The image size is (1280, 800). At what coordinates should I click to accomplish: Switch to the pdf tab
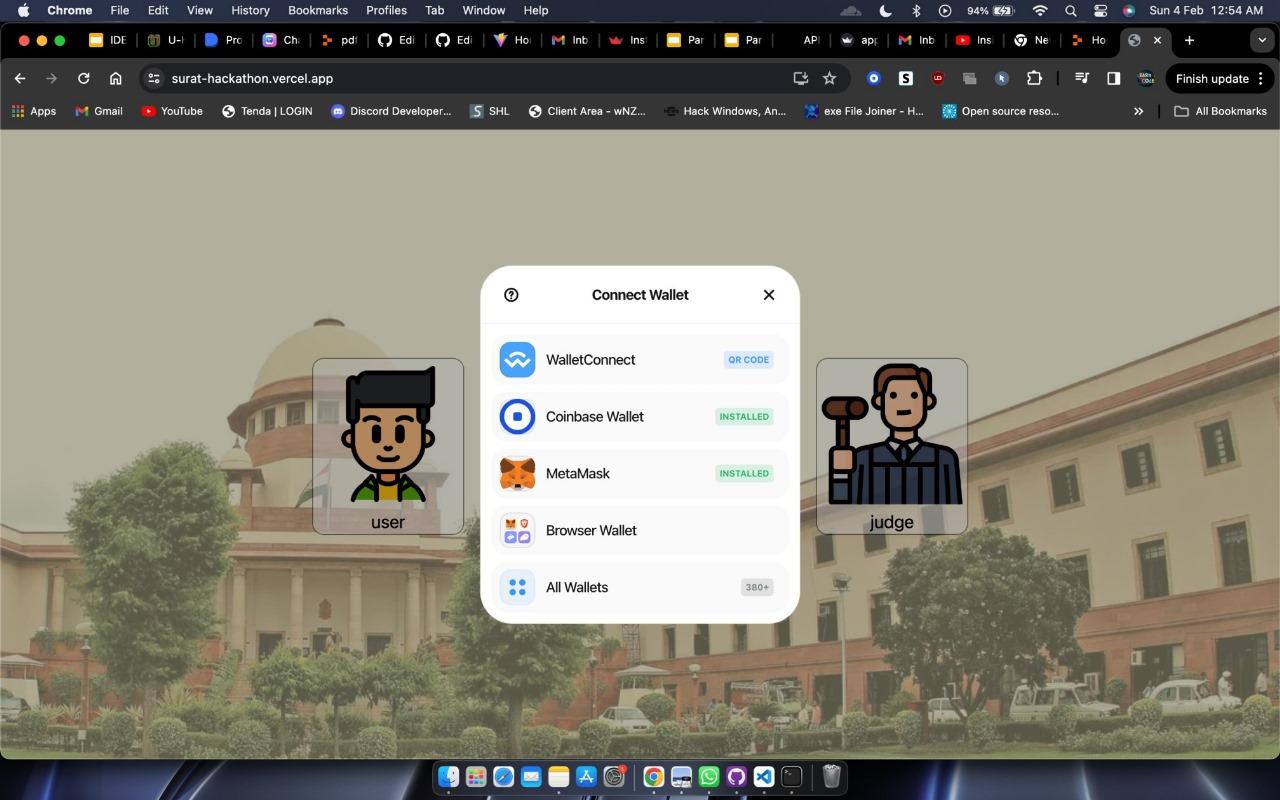(340, 40)
